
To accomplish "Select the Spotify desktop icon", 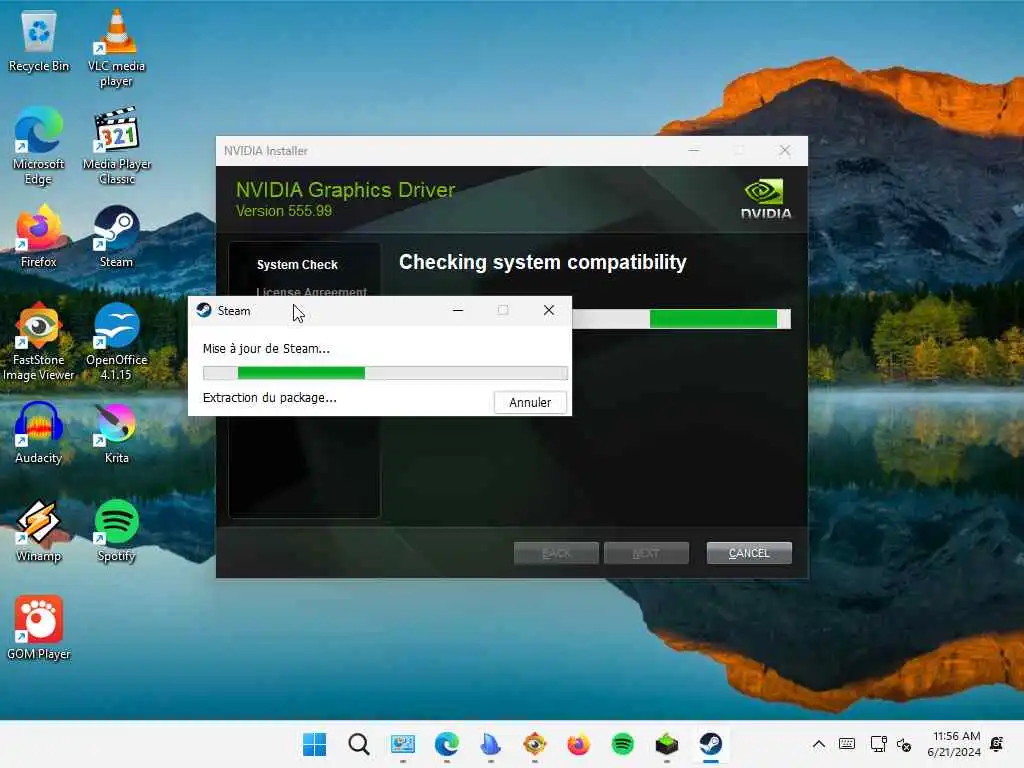I will (x=116, y=530).
